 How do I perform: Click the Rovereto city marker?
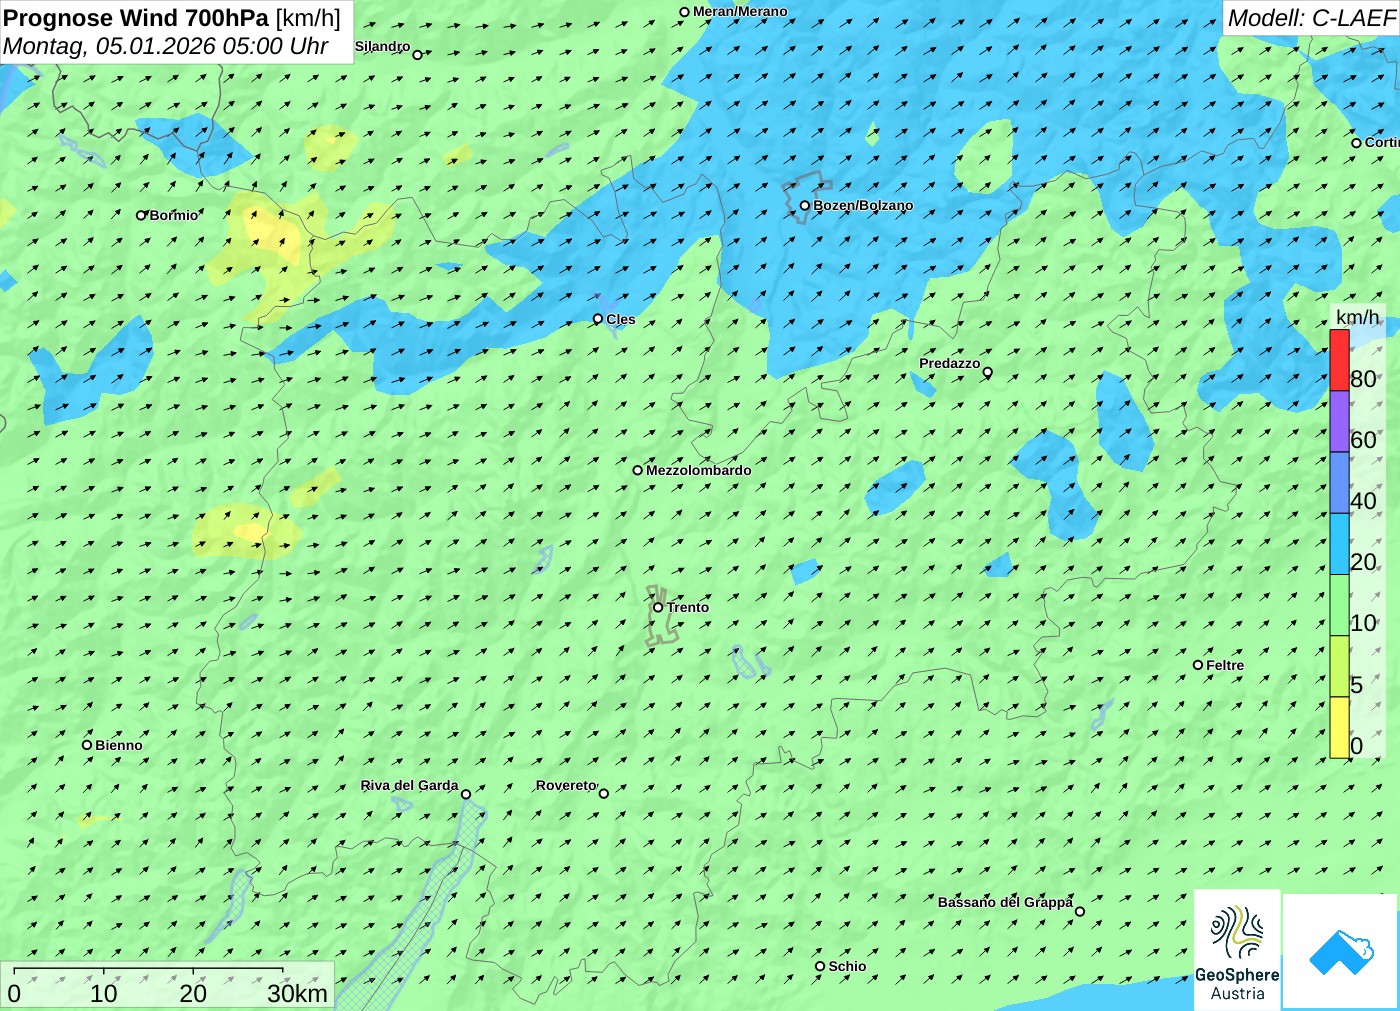tap(603, 793)
